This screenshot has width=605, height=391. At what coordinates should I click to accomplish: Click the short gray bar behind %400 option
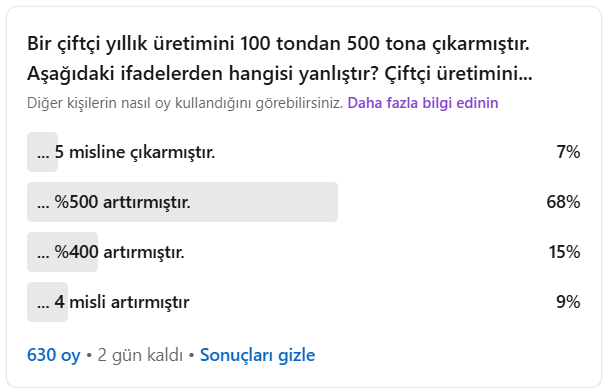coord(63,252)
